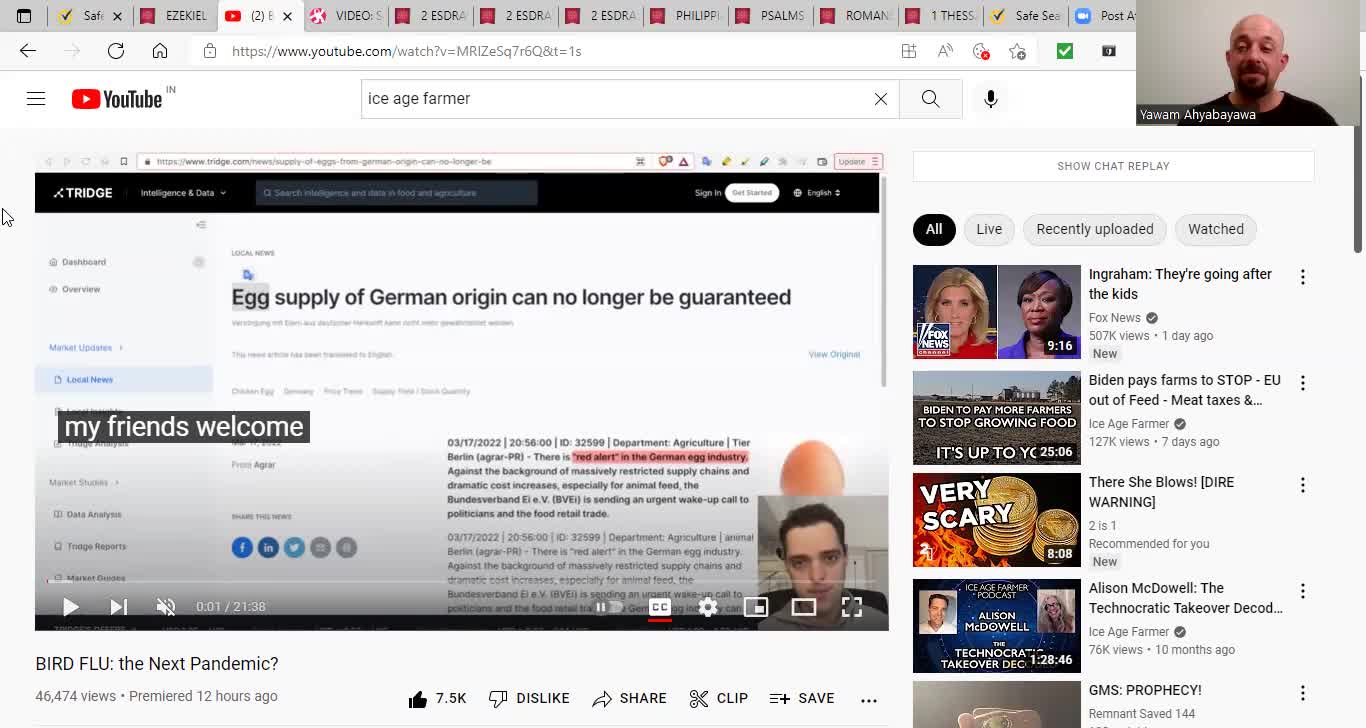Viewport: 1366px width, 728px height.
Task: Click the green checkmark extension icon
Action: coord(1065,51)
